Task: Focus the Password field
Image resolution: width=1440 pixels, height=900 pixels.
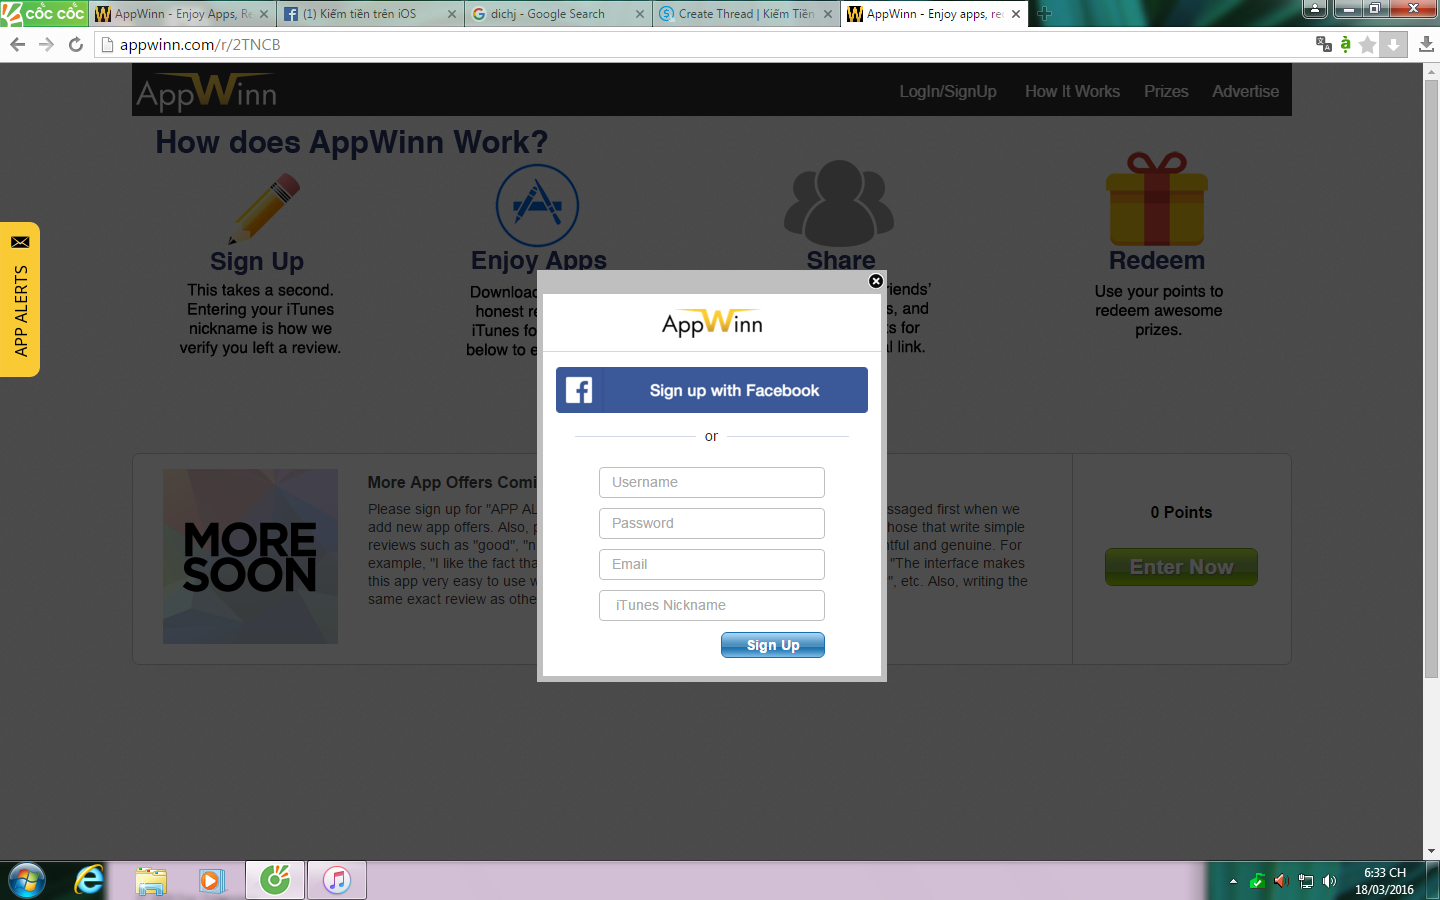Action: (x=712, y=523)
